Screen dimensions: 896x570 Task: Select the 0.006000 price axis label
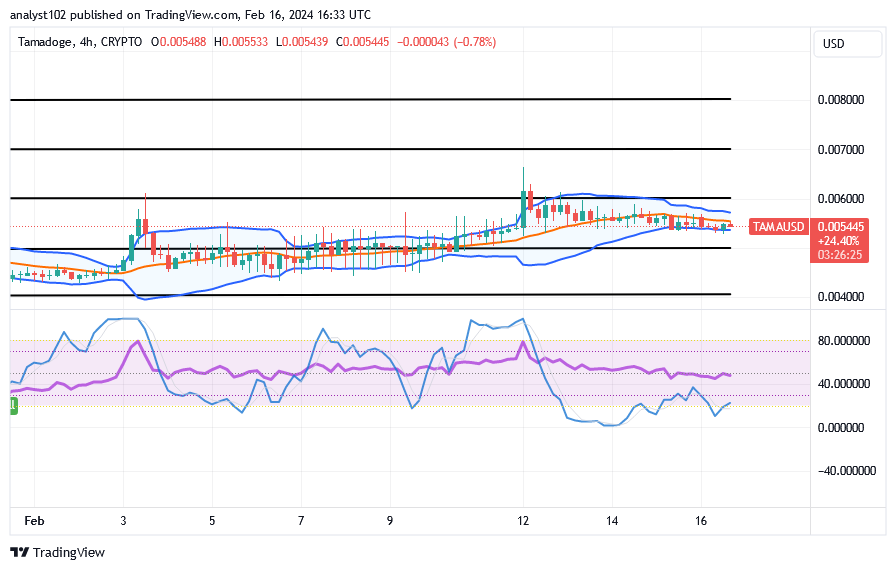tap(841, 199)
